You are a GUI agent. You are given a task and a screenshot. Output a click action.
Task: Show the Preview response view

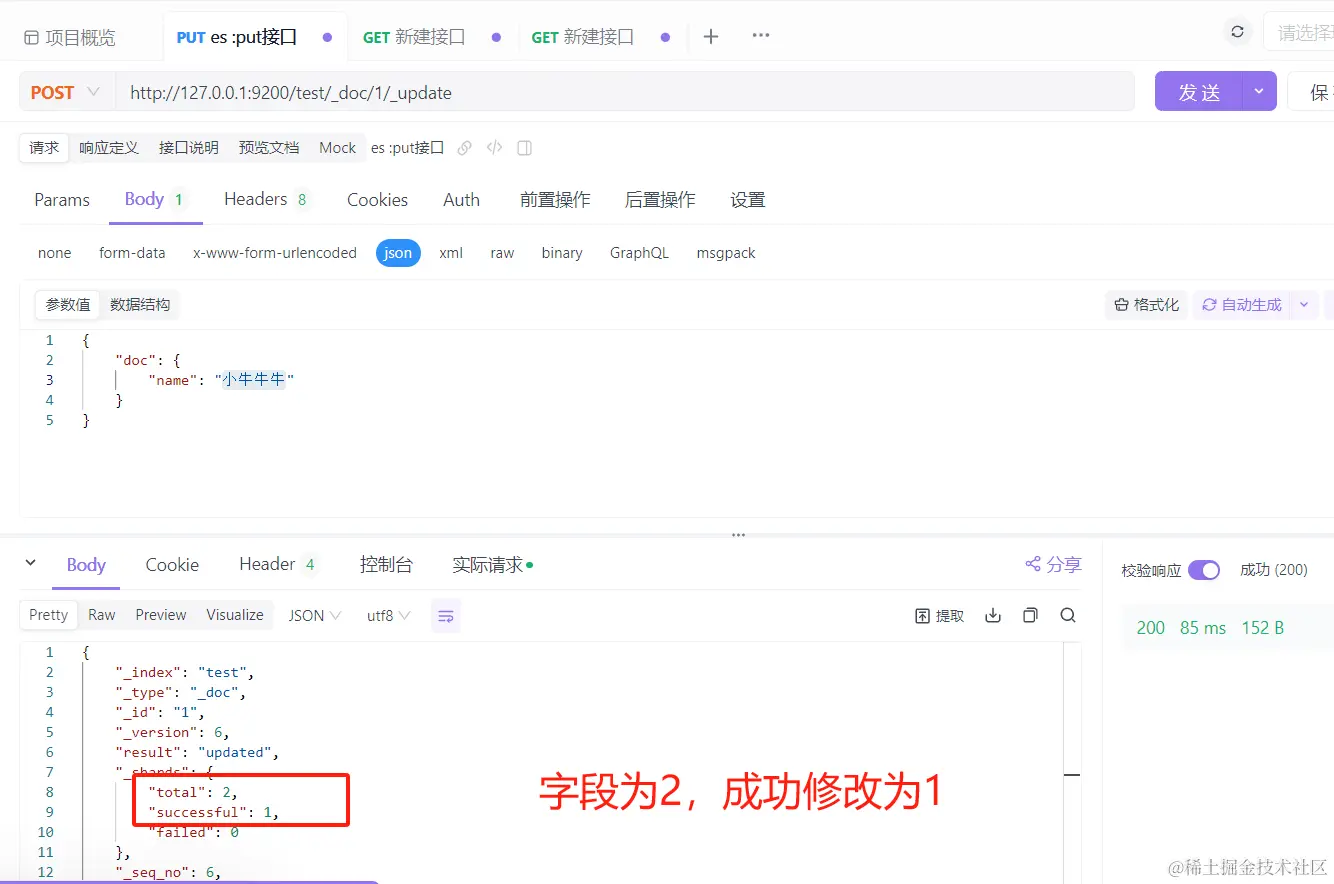click(x=161, y=615)
